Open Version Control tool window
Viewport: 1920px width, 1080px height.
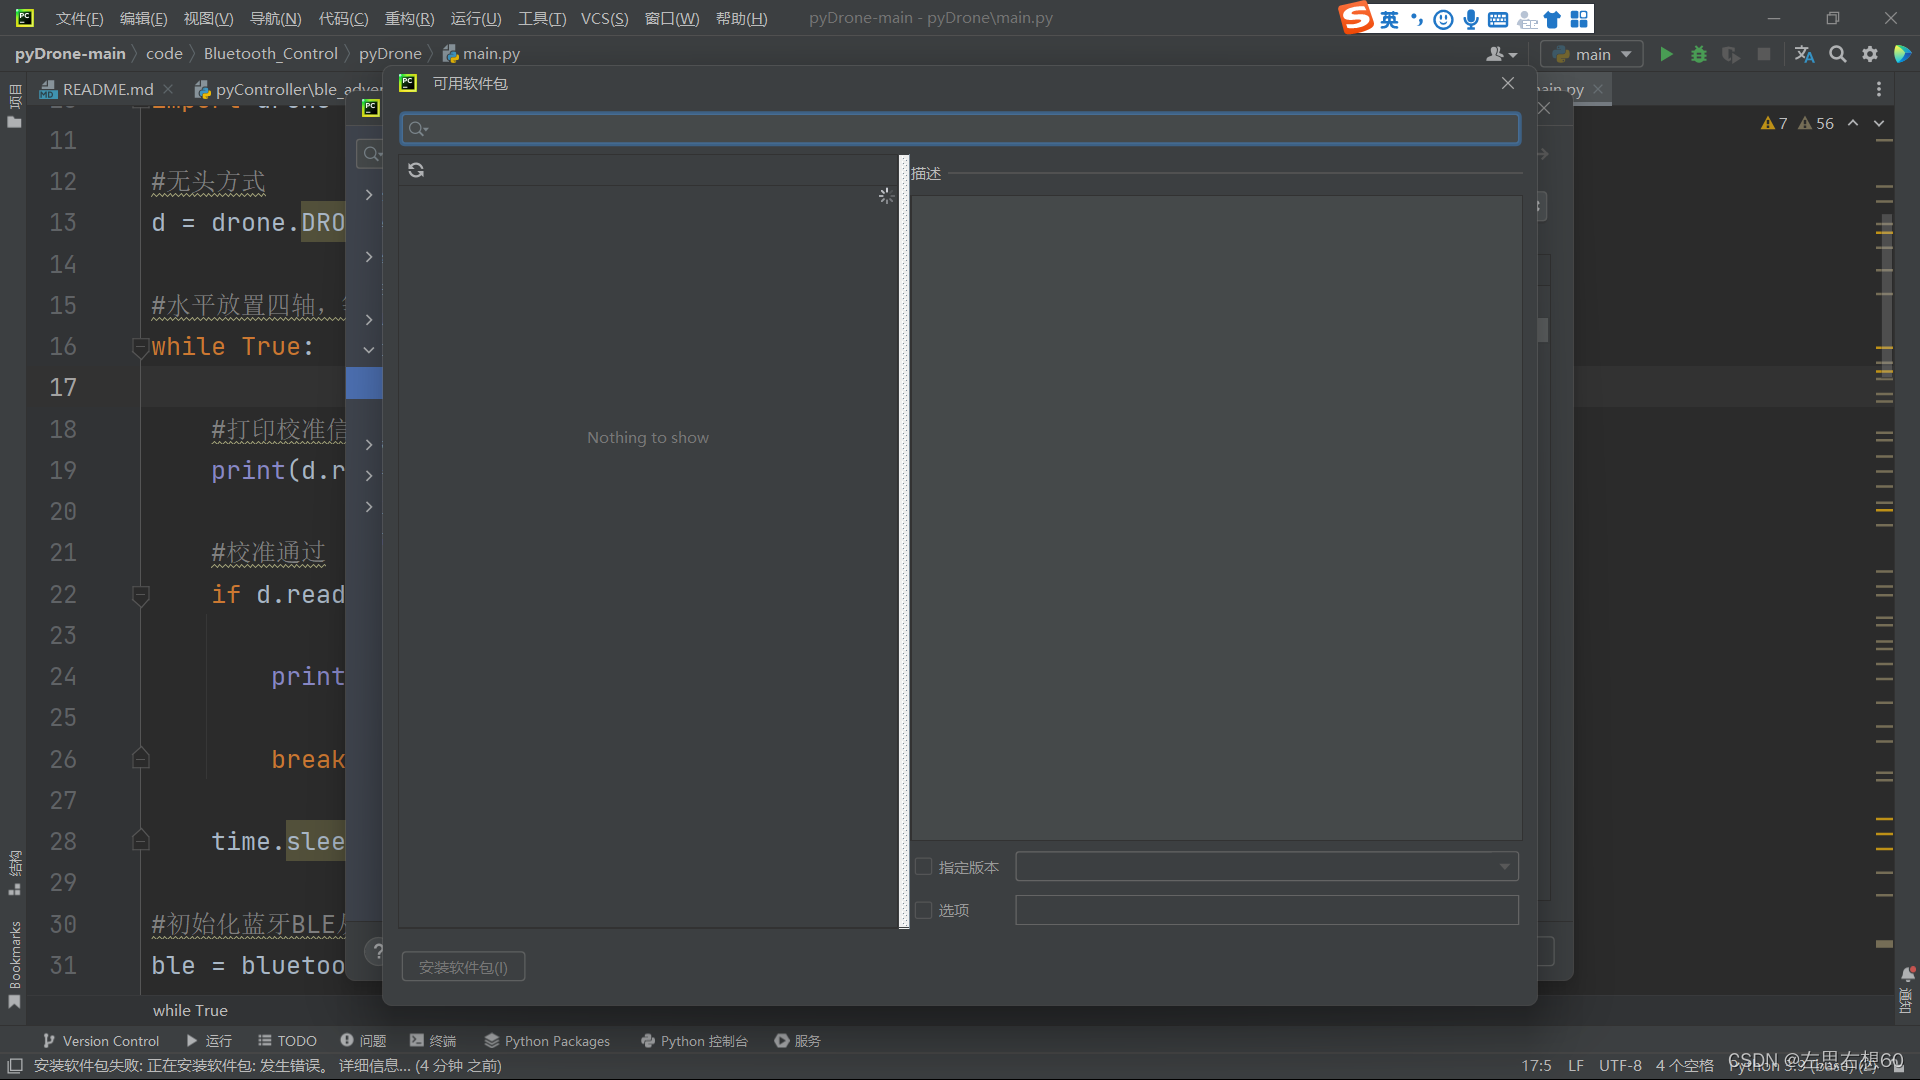point(100,1041)
